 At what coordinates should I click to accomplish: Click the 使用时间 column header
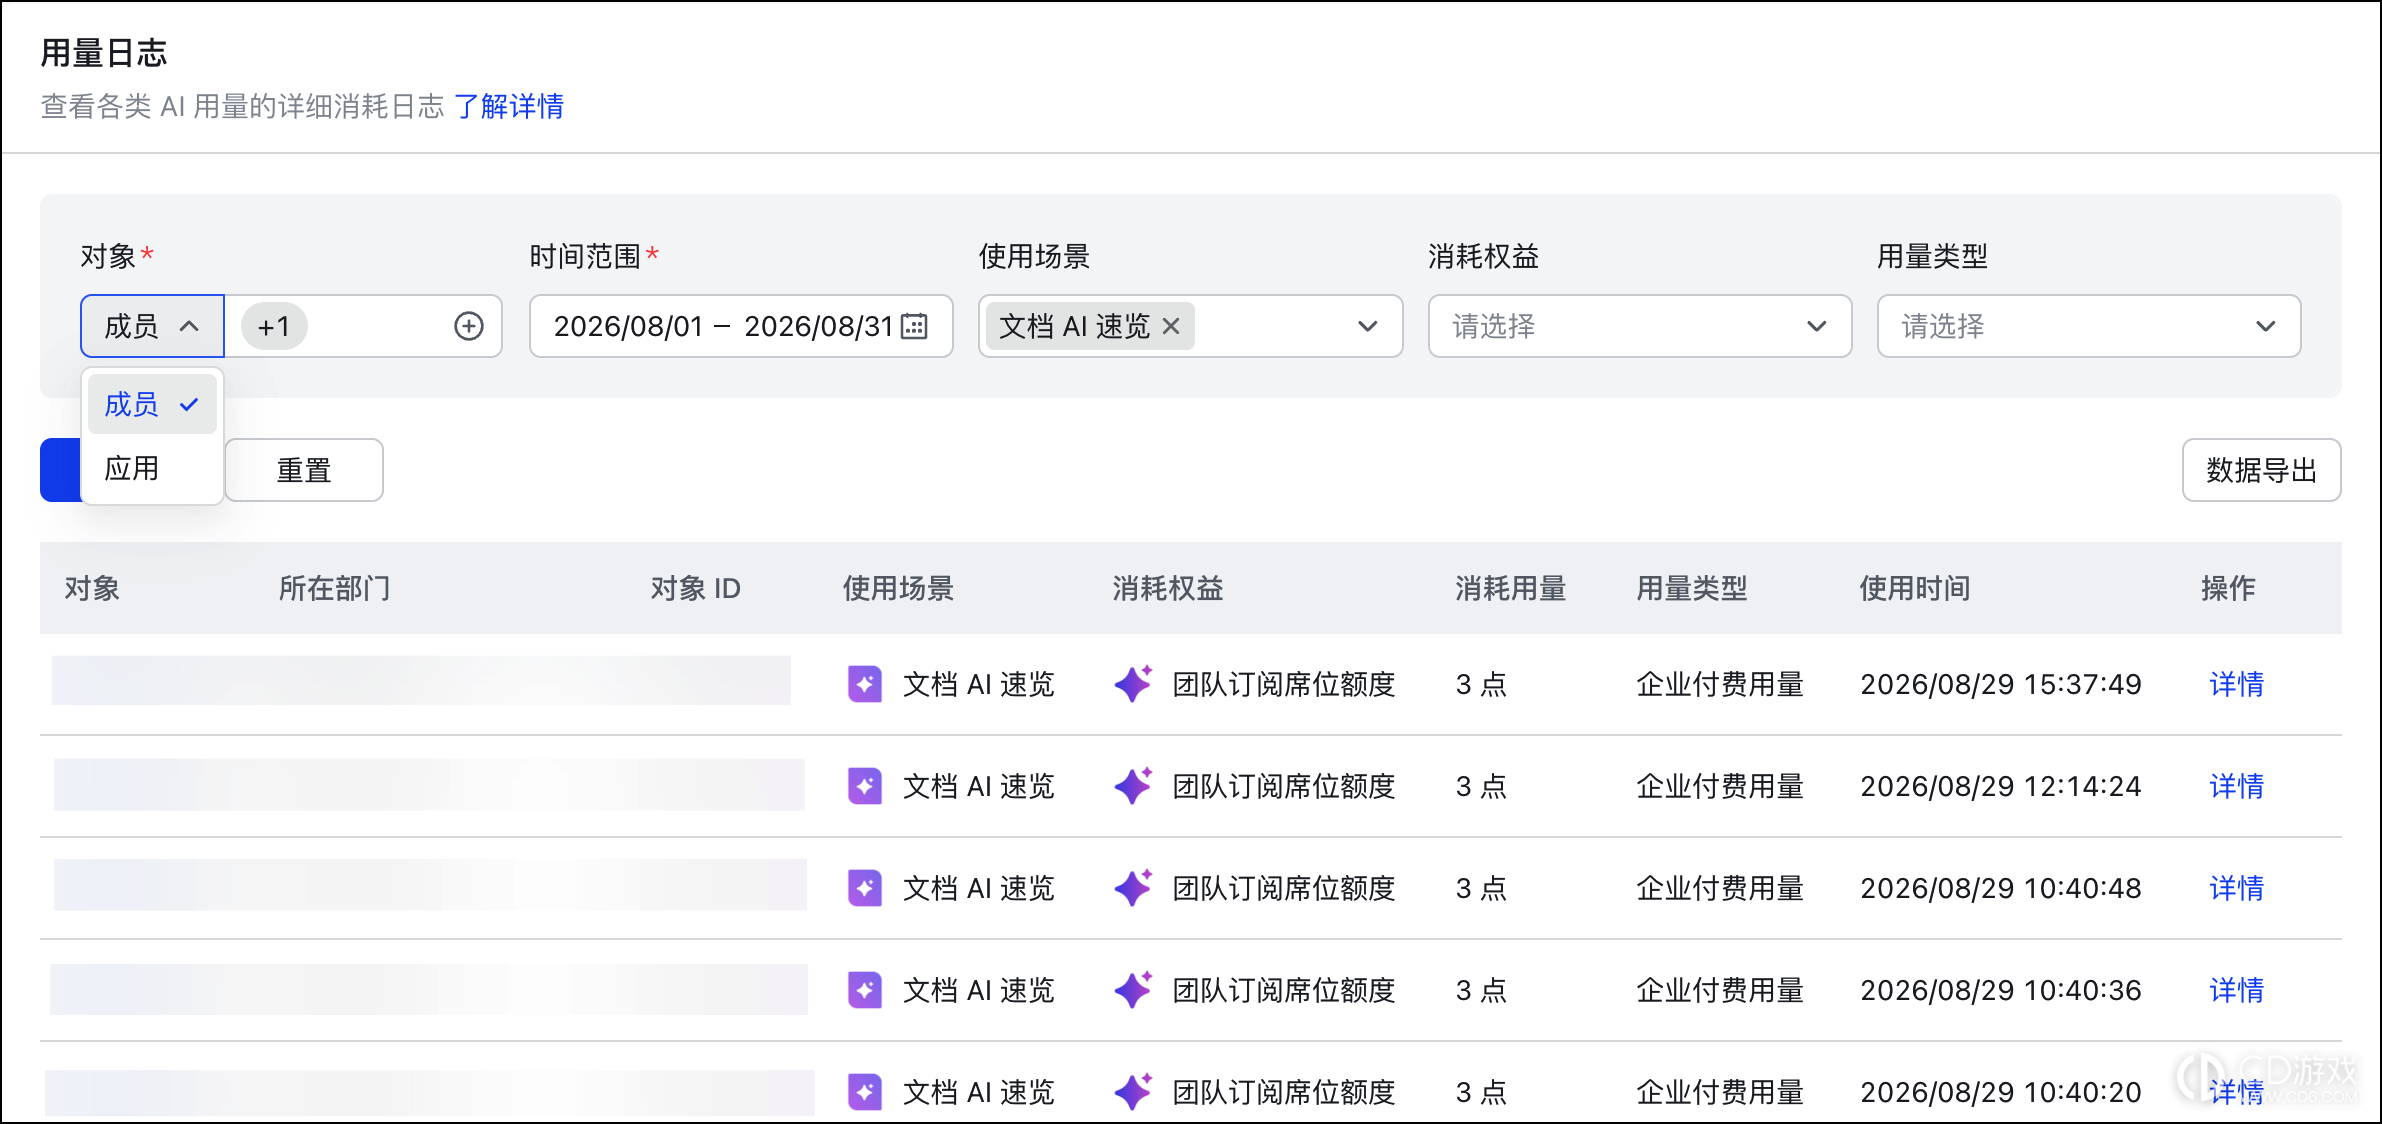click(x=1914, y=588)
